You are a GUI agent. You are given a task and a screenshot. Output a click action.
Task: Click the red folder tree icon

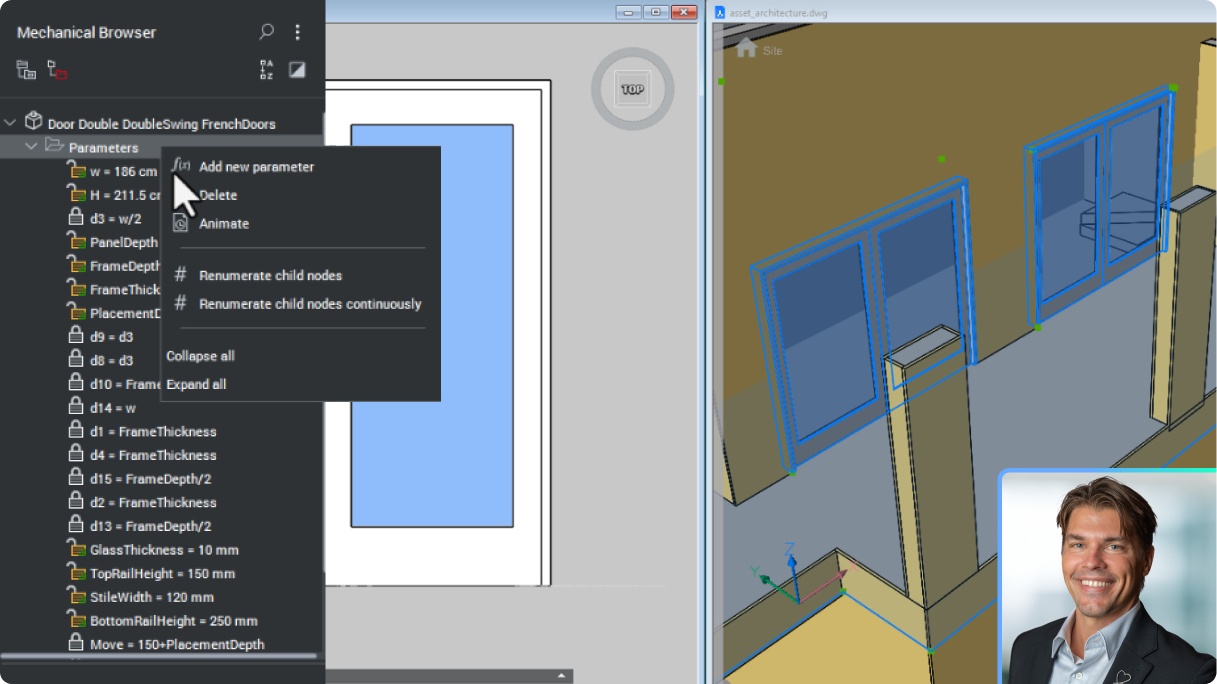tap(56, 69)
